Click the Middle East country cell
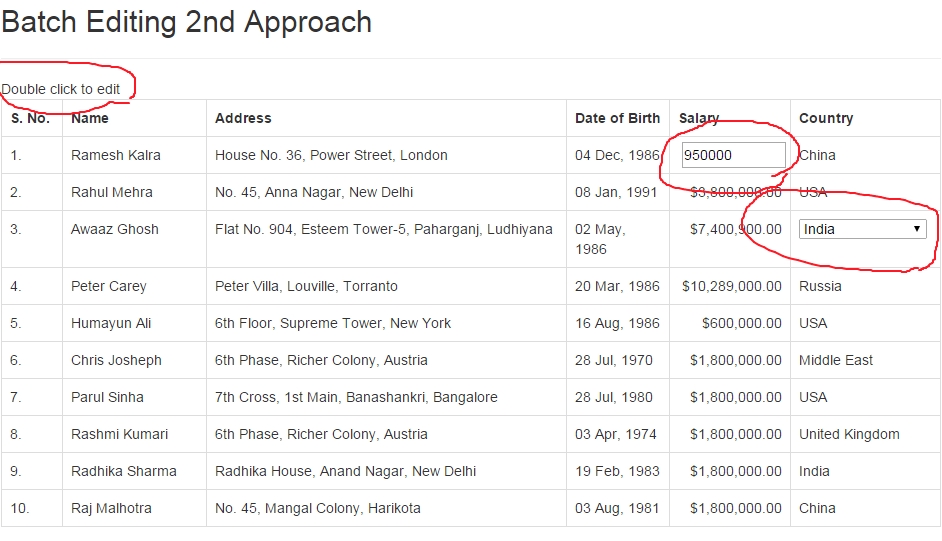This screenshot has height=541, width=942. [865, 360]
